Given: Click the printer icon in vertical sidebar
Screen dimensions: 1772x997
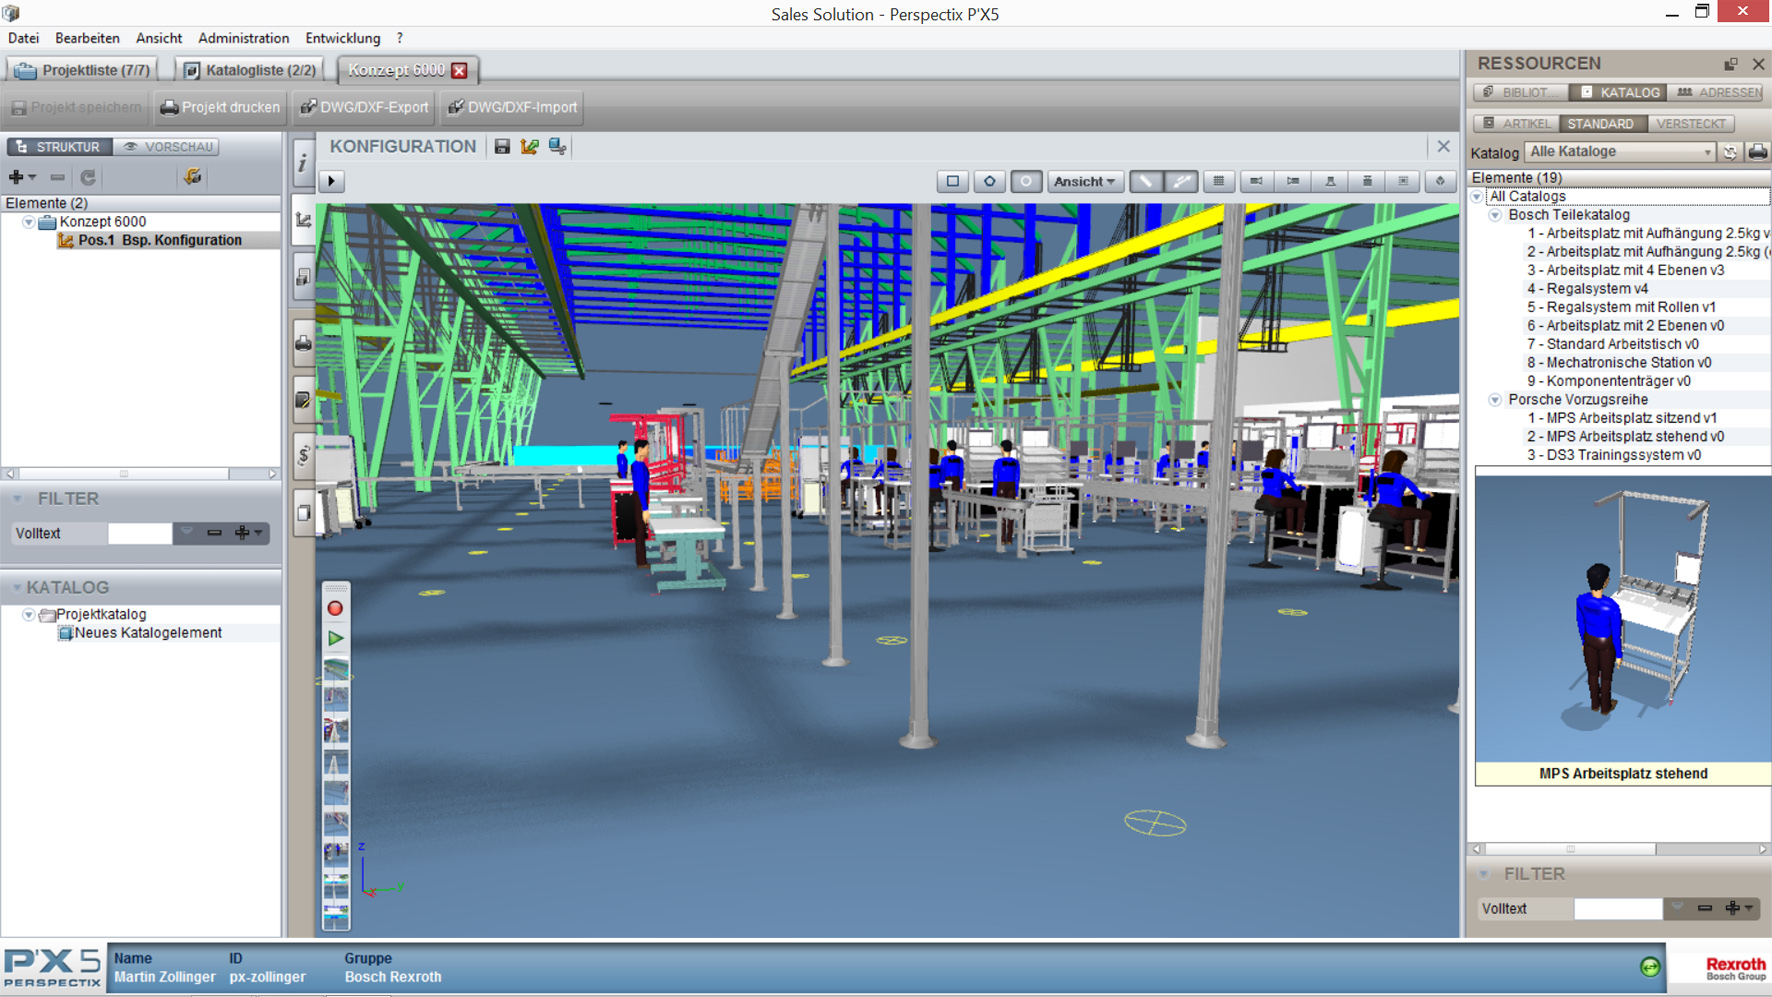Looking at the screenshot, I should pos(303,344).
